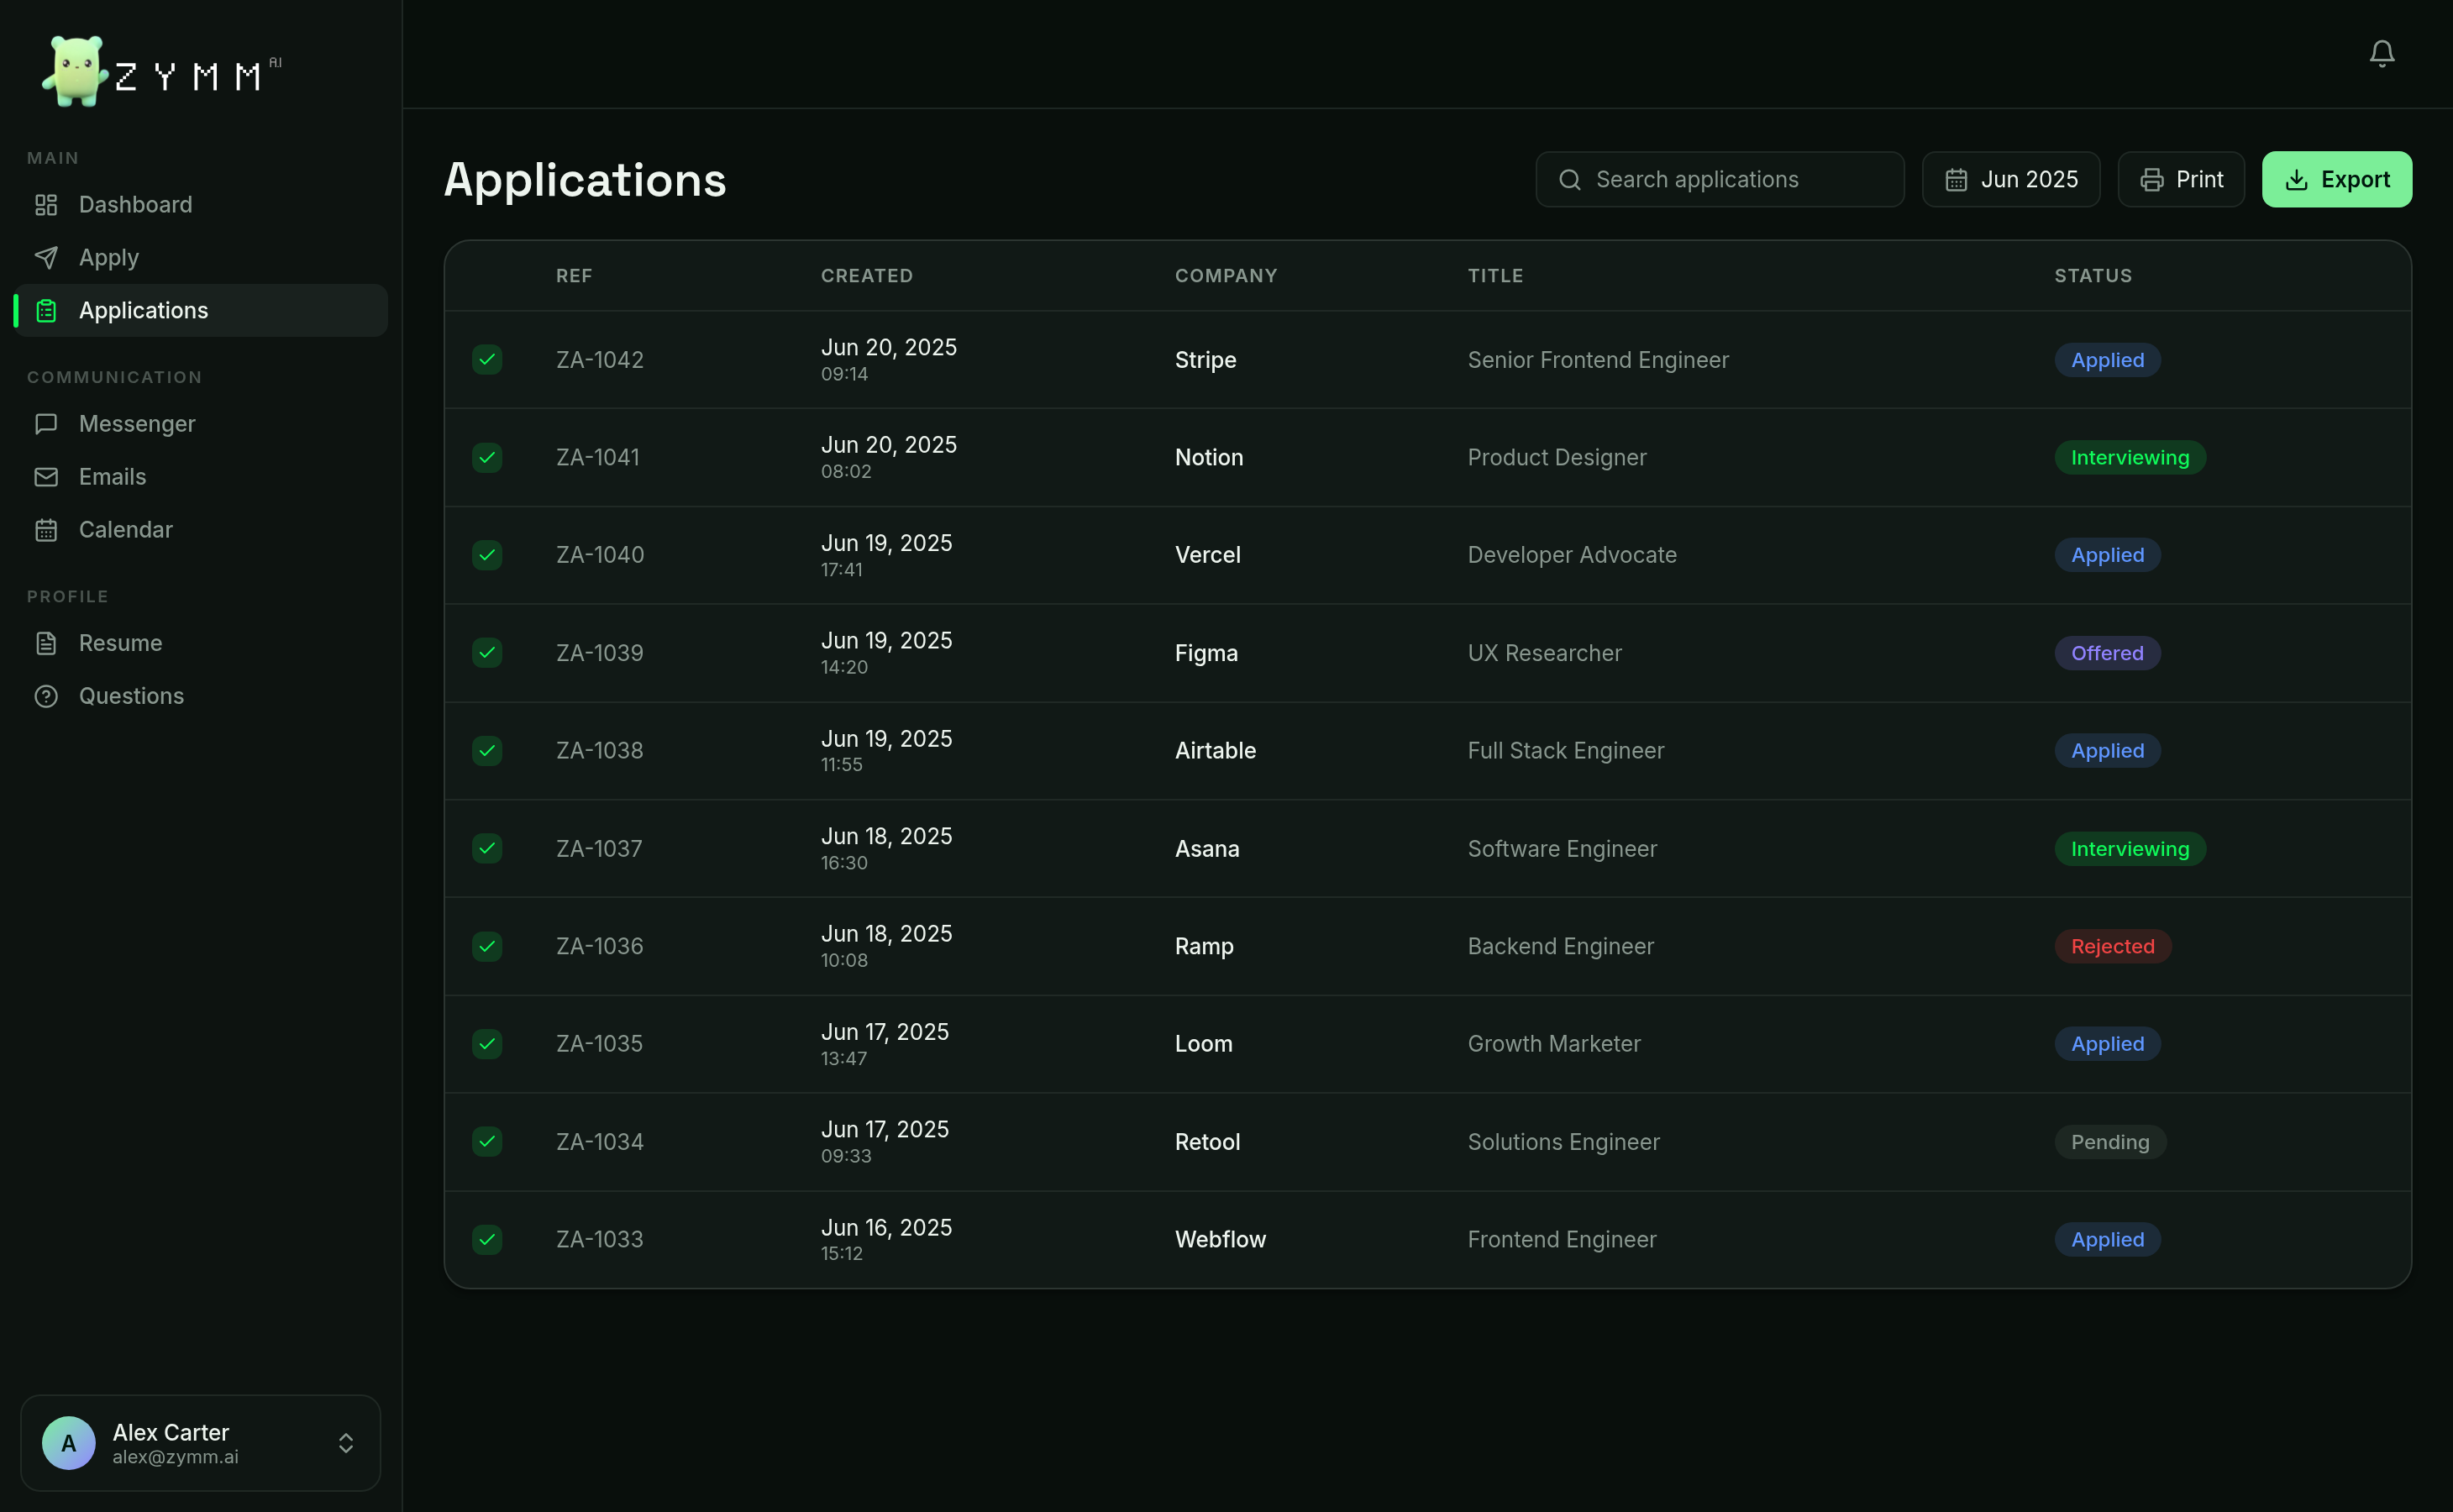Screen dimensions: 2453x1512
Task: Click the calendar icon beside Jun 2025
Action: (x=1956, y=180)
